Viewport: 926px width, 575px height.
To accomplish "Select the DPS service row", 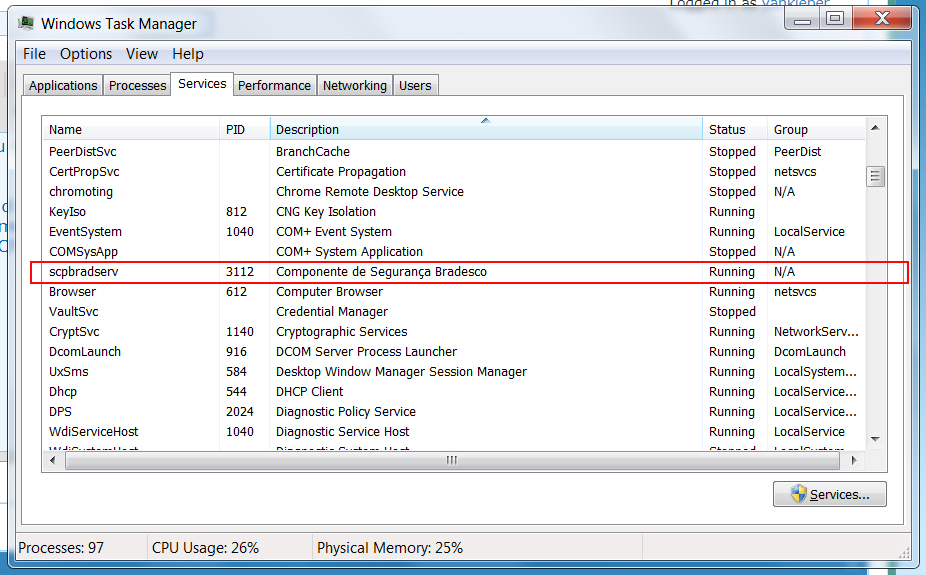I will pos(453,412).
